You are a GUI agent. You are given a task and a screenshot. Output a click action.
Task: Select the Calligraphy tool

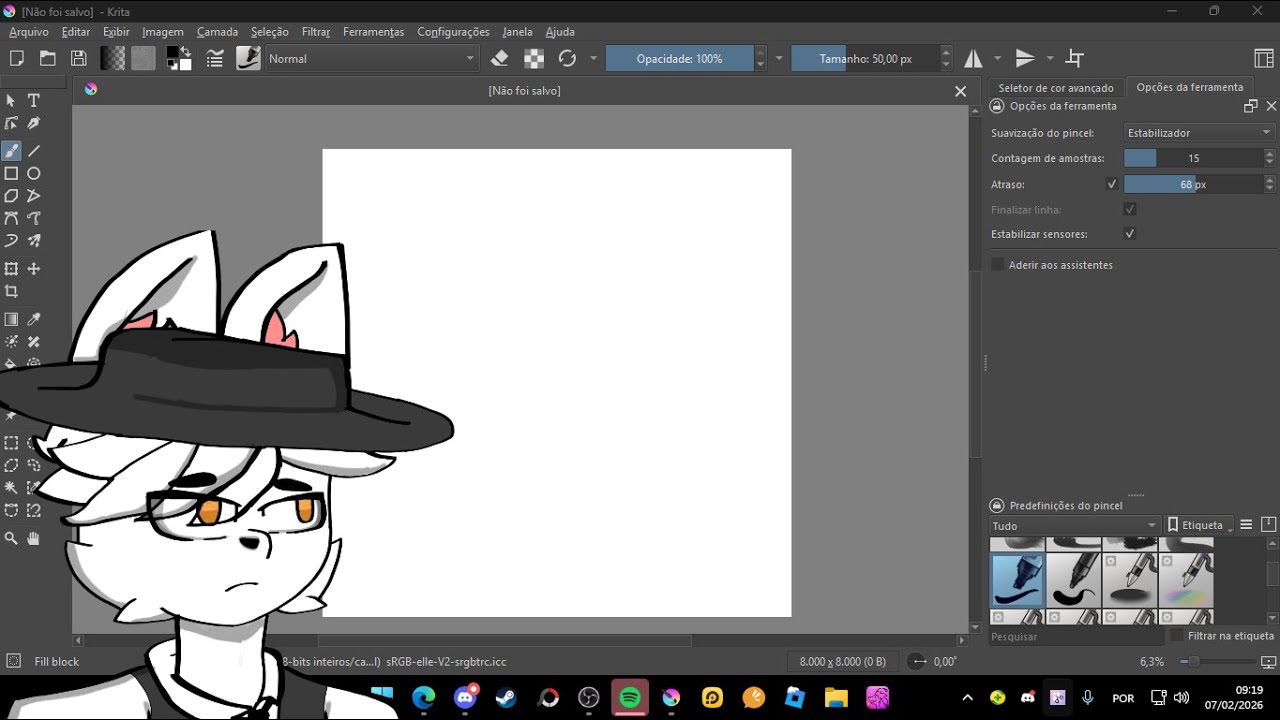coord(33,124)
